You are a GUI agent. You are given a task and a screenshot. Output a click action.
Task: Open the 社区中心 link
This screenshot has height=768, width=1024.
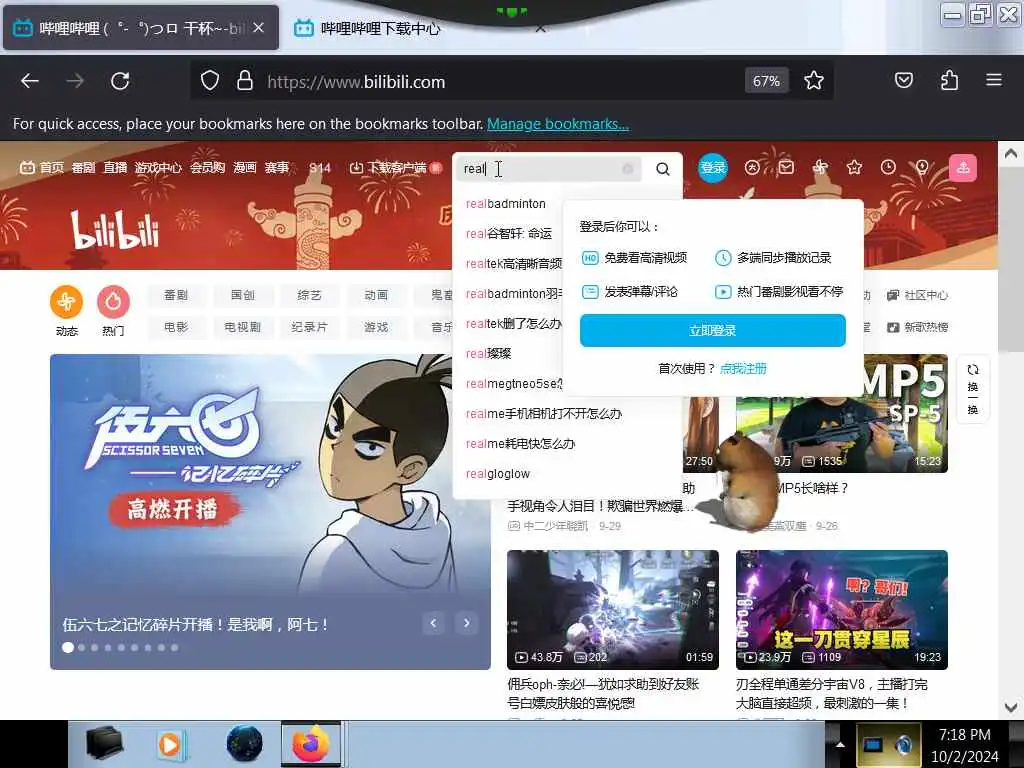(917, 295)
